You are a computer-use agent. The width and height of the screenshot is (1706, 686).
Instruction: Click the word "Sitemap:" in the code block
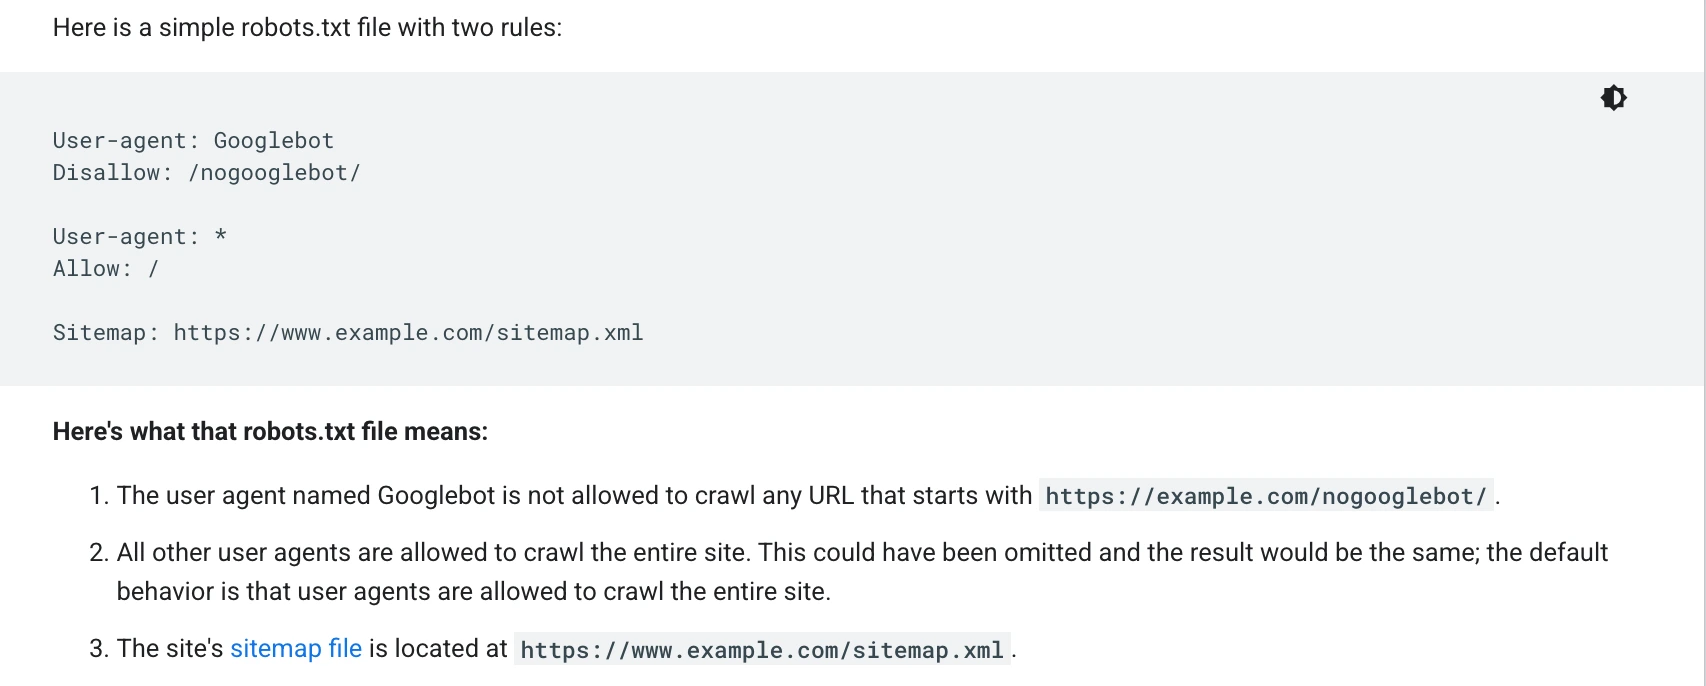(105, 333)
